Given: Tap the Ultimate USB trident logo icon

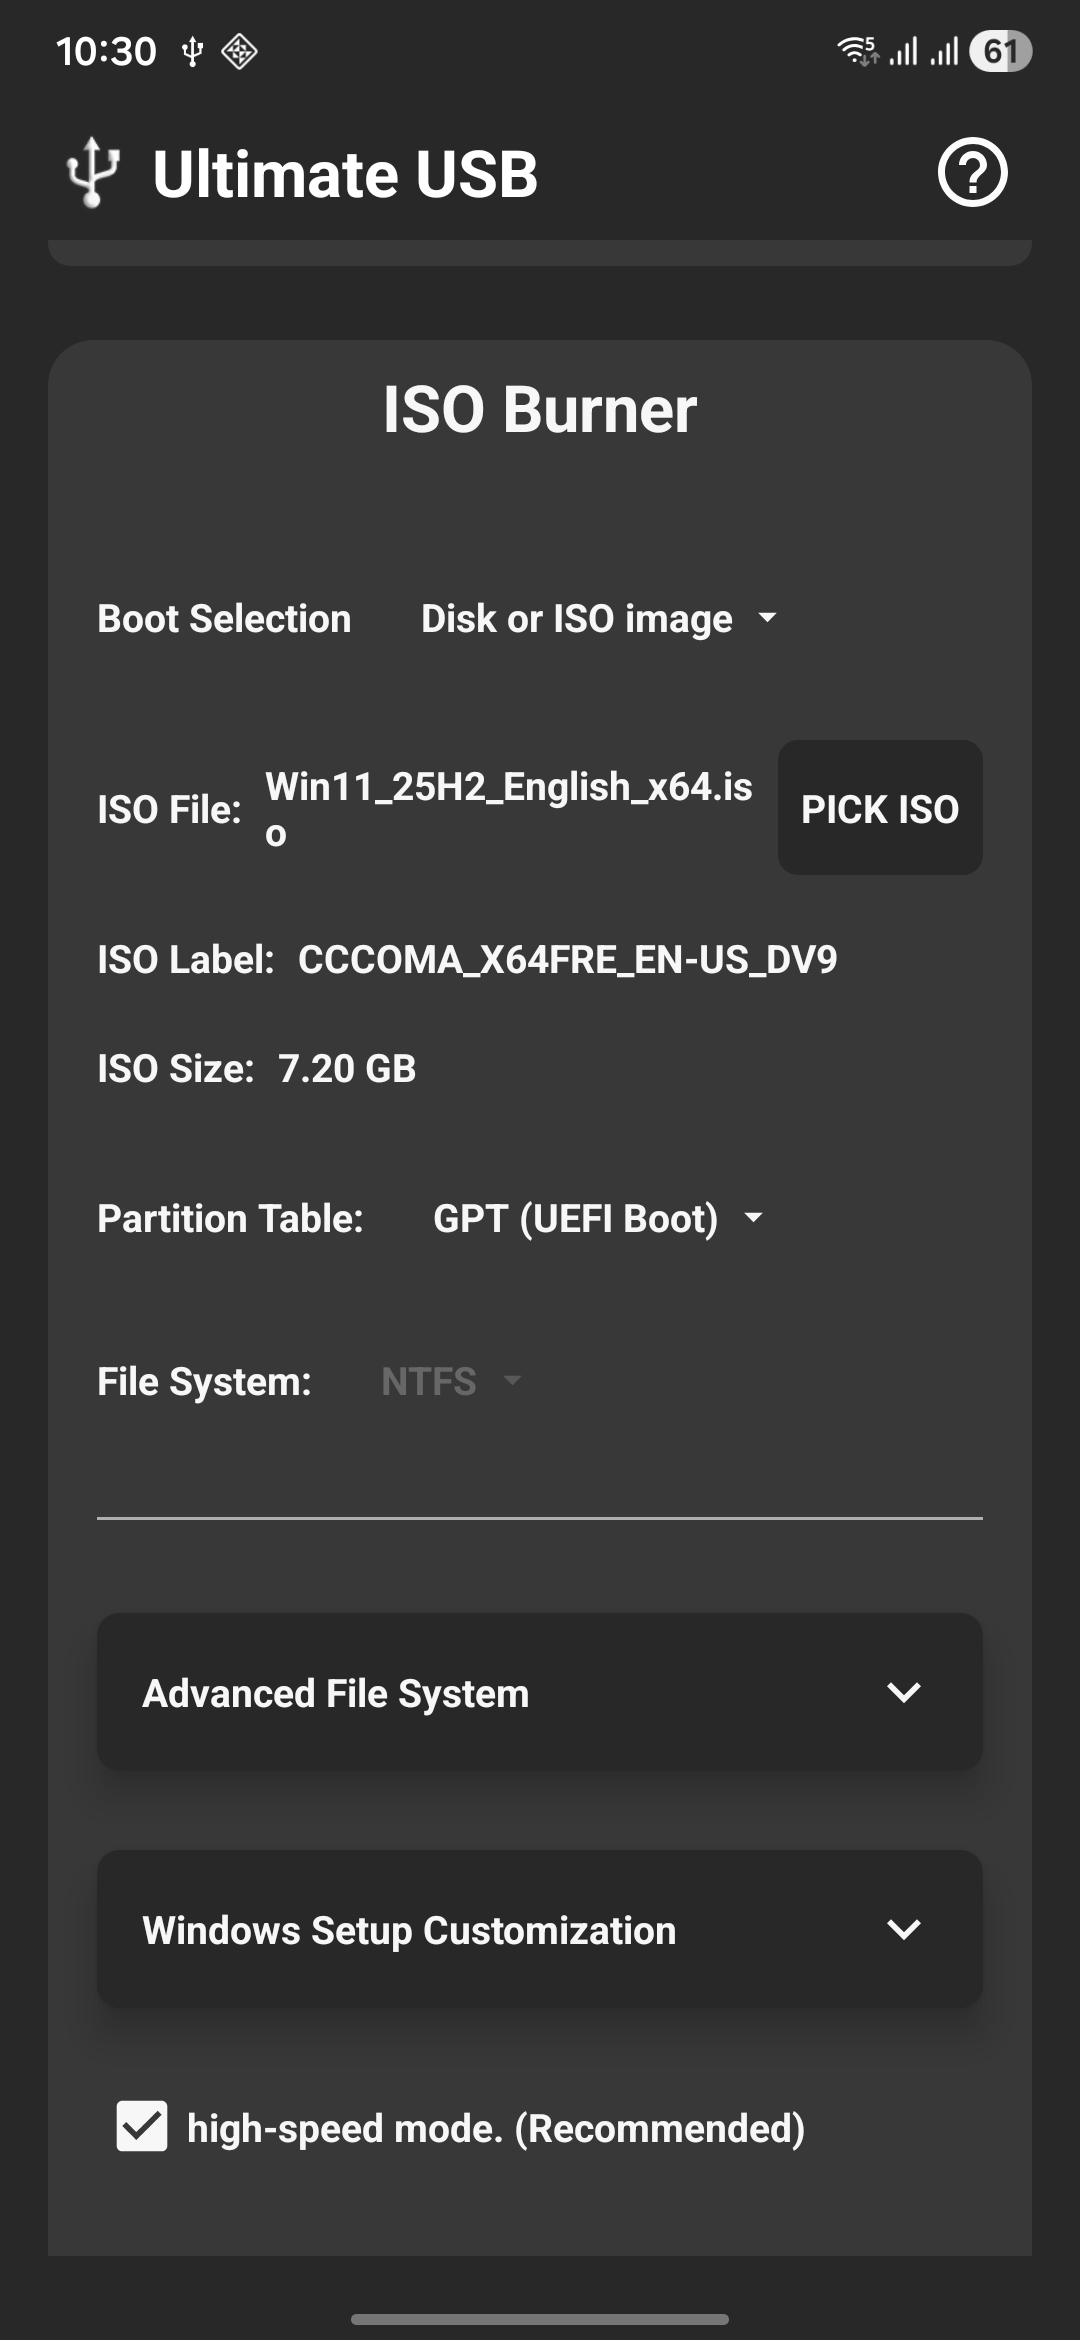Looking at the screenshot, I should click(93, 173).
